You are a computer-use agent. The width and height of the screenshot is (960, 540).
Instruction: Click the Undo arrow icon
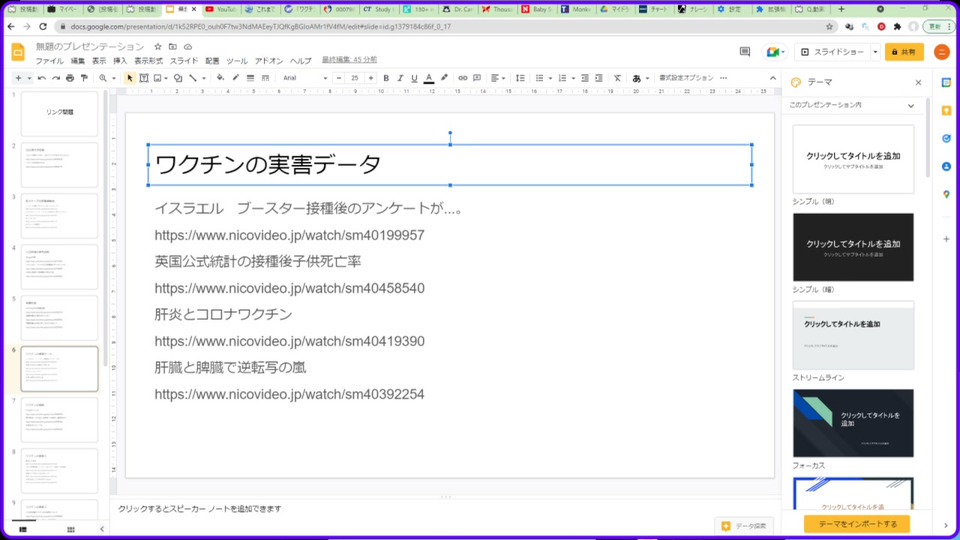42,78
